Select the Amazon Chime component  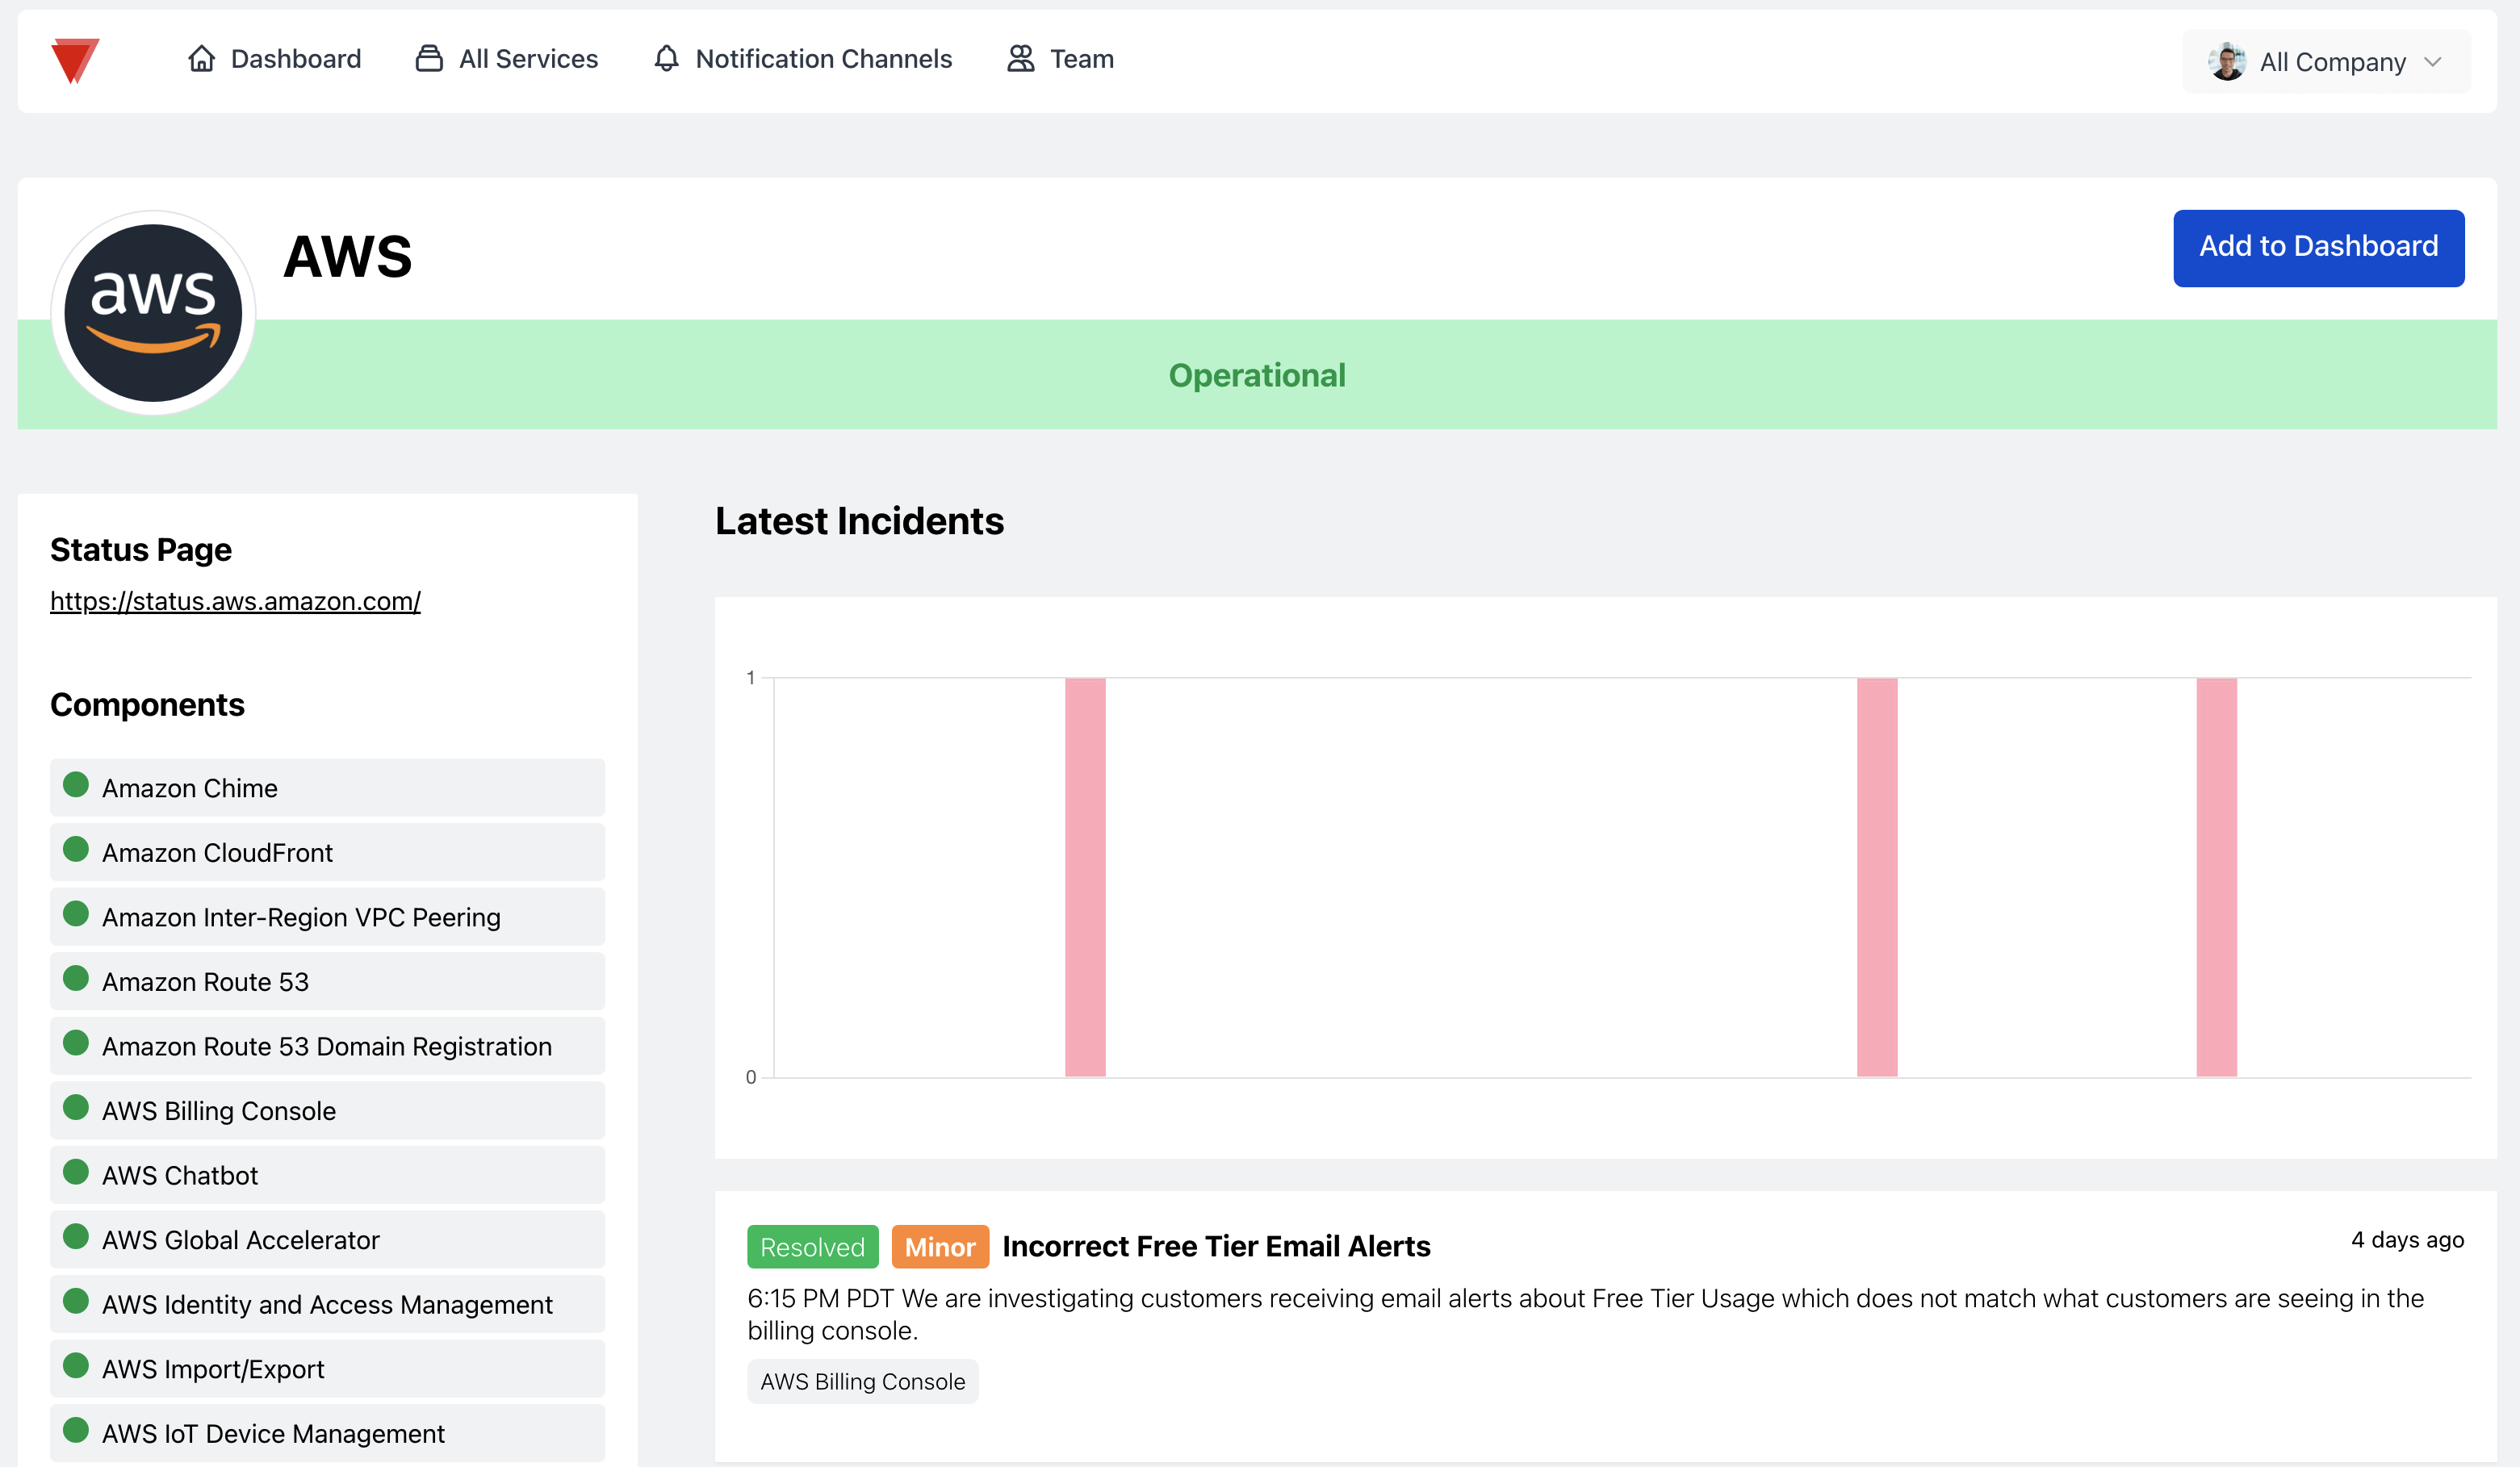(327, 788)
